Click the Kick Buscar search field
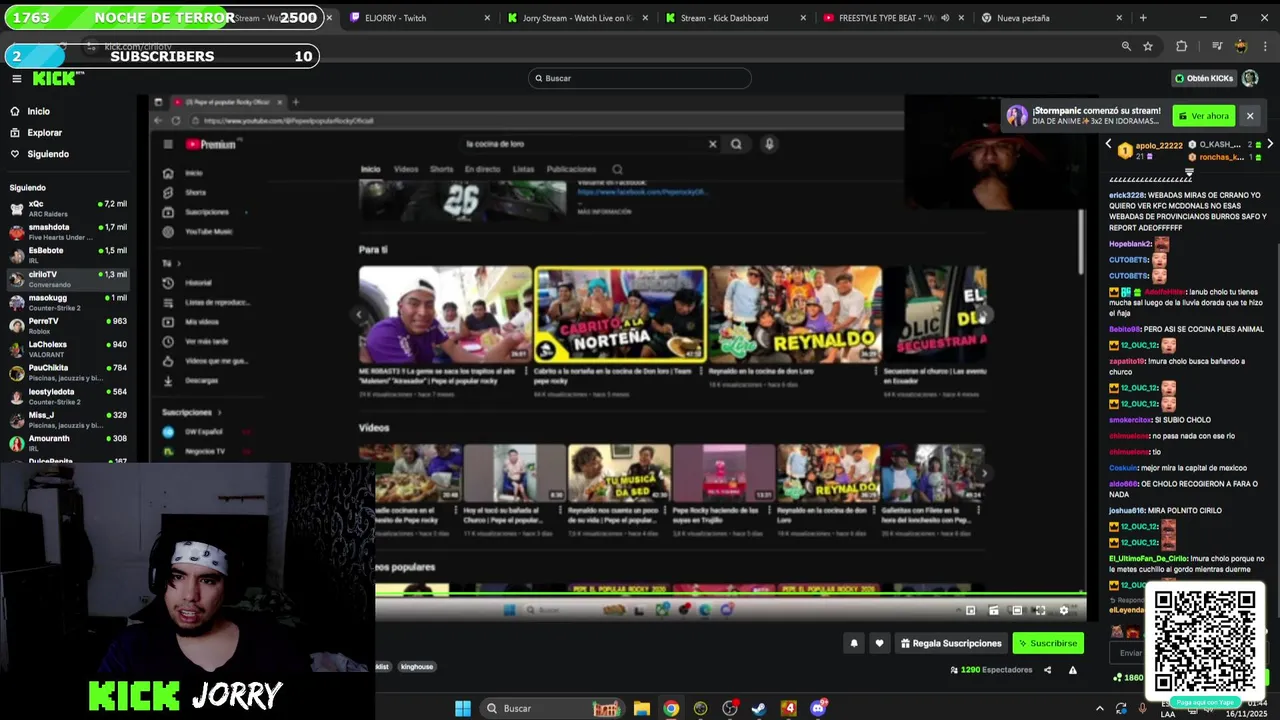Viewport: 1280px width, 720px height. [639, 78]
